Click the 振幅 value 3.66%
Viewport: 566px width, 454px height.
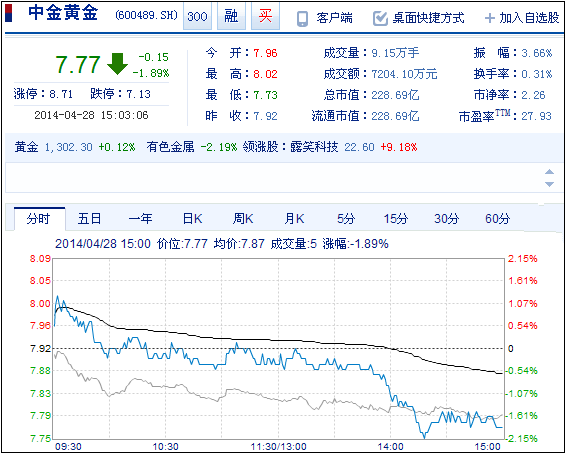(537, 54)
